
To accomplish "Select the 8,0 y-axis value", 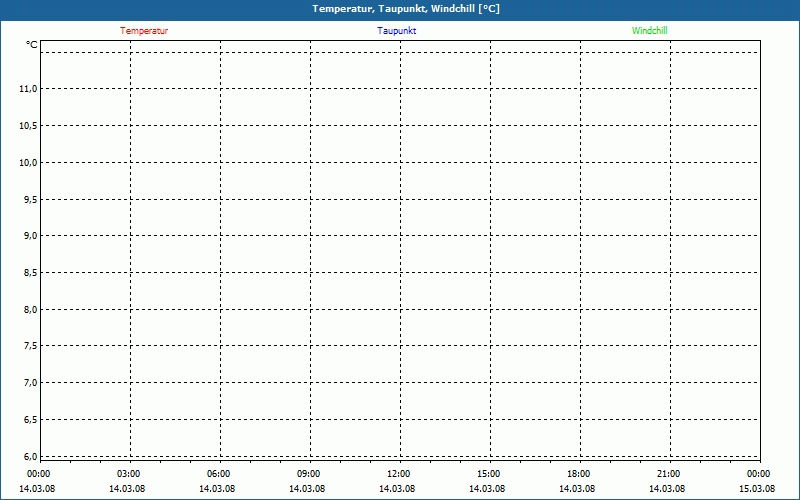I will coord(30,309).
